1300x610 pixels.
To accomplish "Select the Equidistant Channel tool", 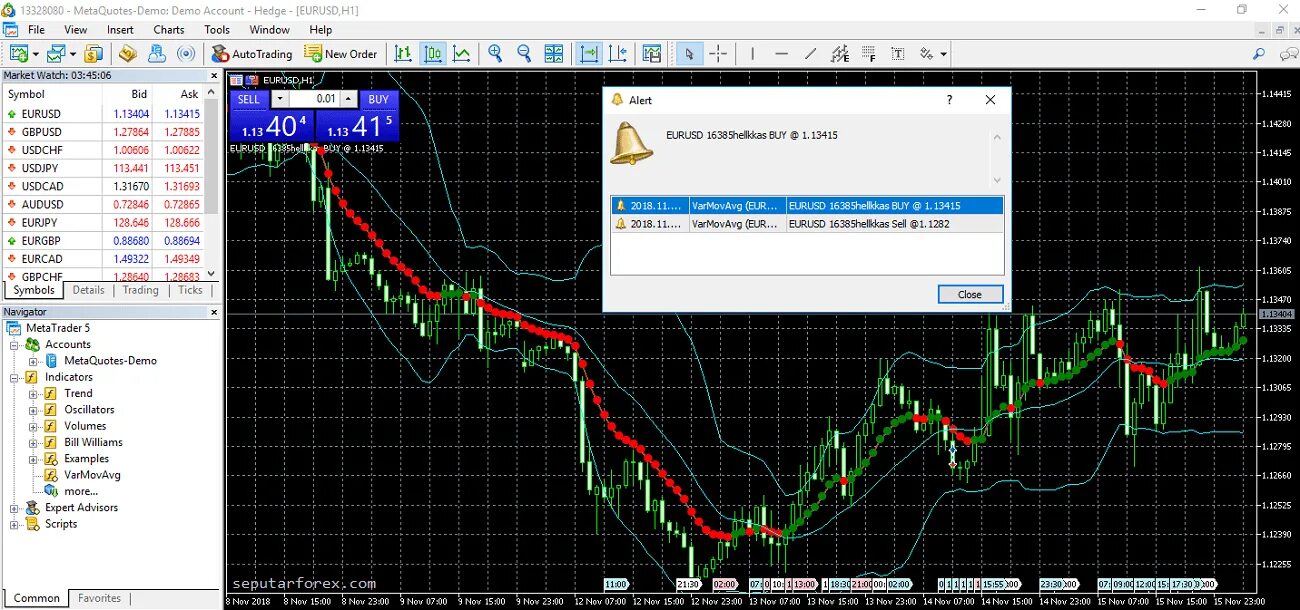I will (x=840, y=54).
